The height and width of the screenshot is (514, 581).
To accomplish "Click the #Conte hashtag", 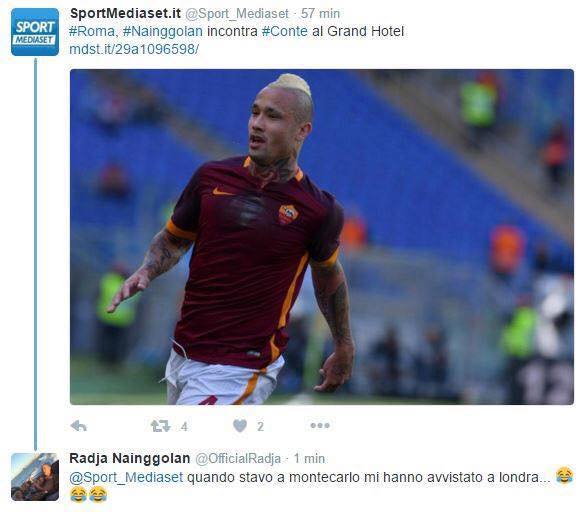I will point(285,31).
